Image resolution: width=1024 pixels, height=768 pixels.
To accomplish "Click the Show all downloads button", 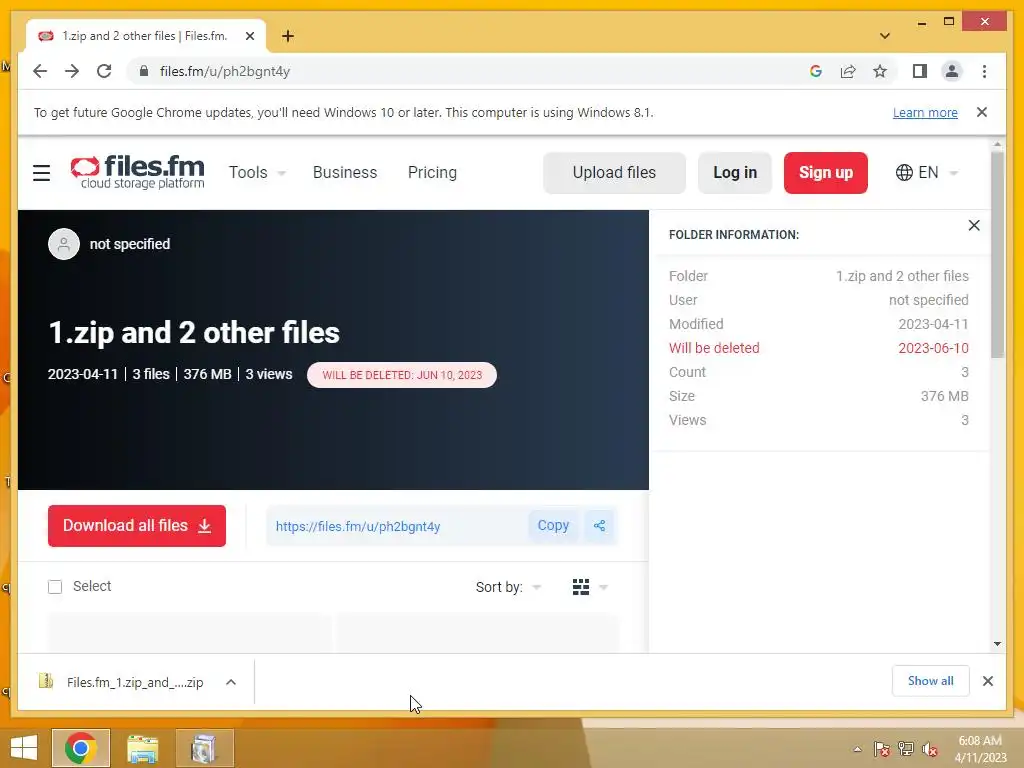I will (x=931, y=681).
